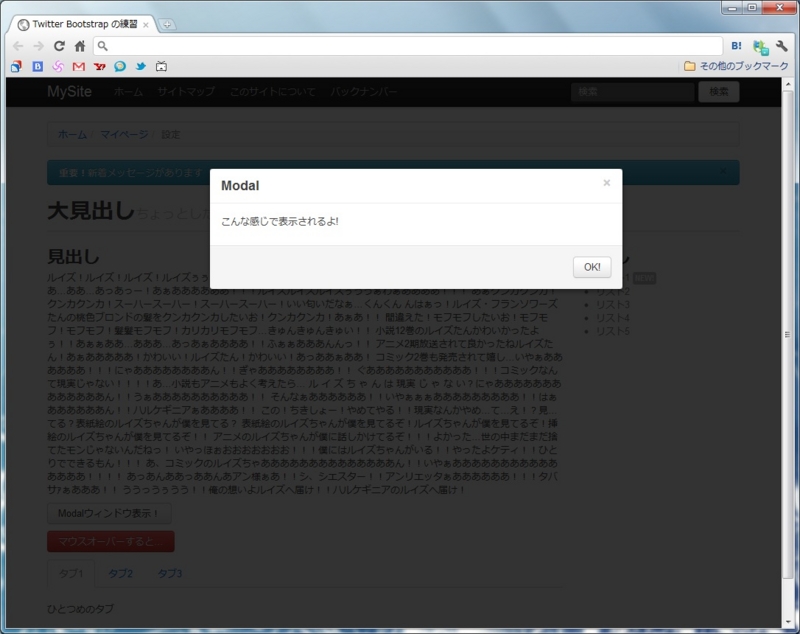
Task: Click the 大見出し heading
Action: coord(91,211)
